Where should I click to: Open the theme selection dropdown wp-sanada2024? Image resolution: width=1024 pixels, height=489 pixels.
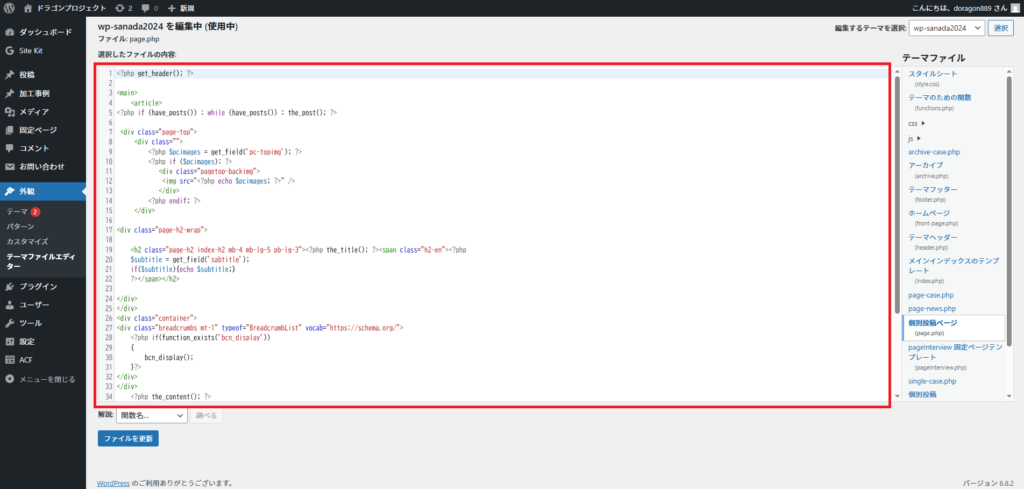tap(946, 28)
